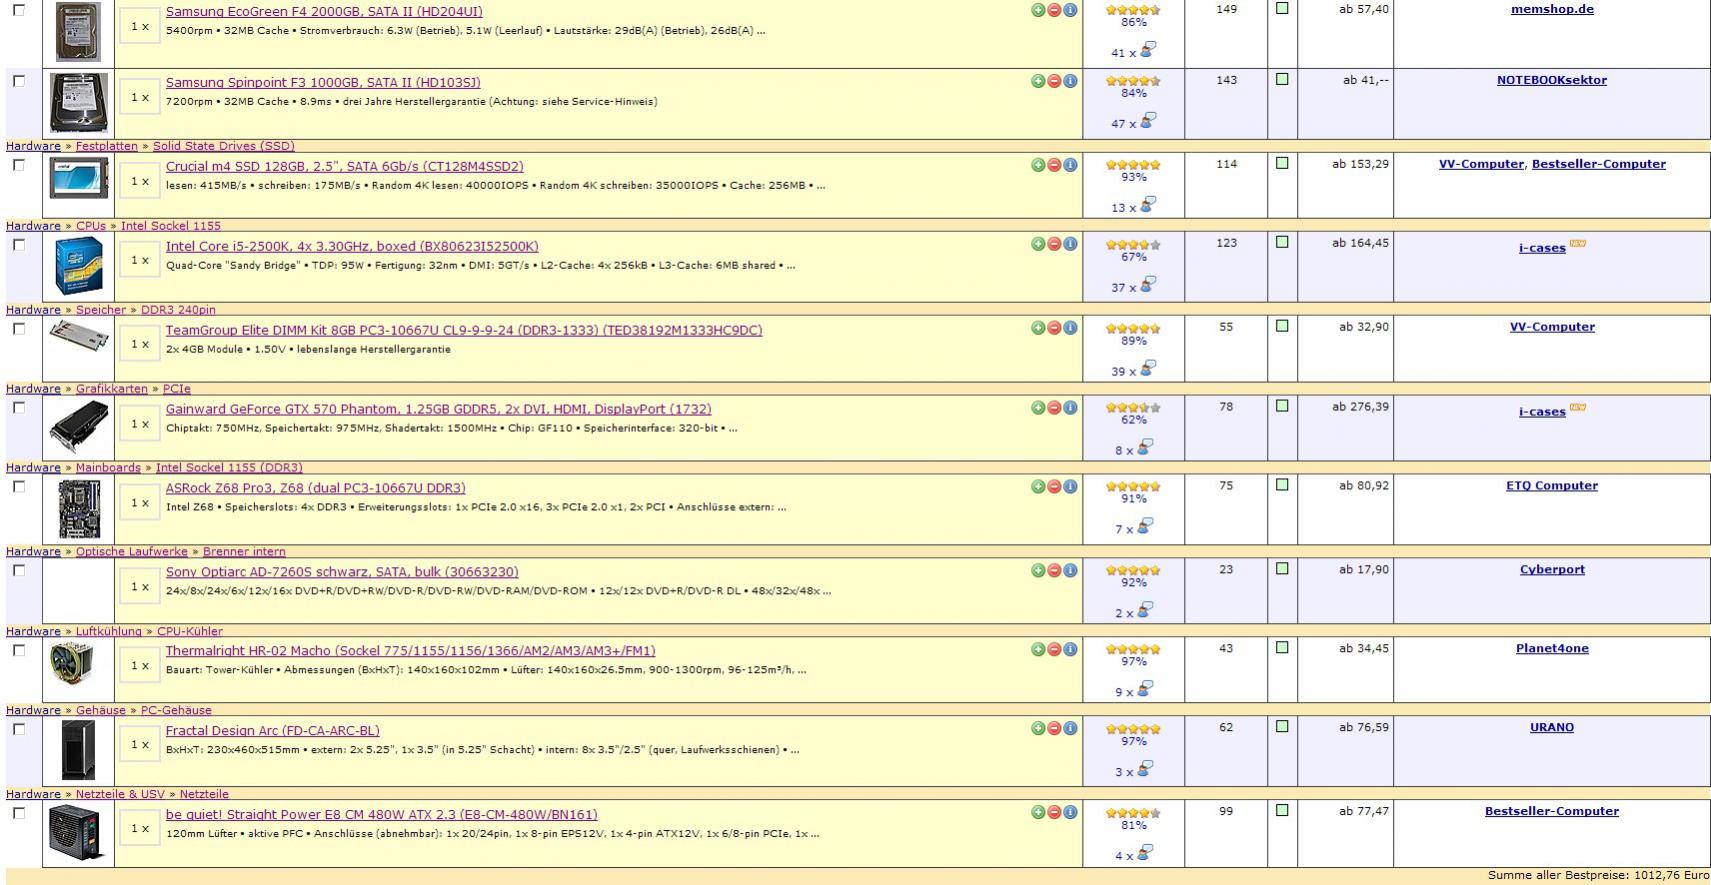
Task: Click red minus icon for Crucial m4 SSD
Action: point(1054,165)
